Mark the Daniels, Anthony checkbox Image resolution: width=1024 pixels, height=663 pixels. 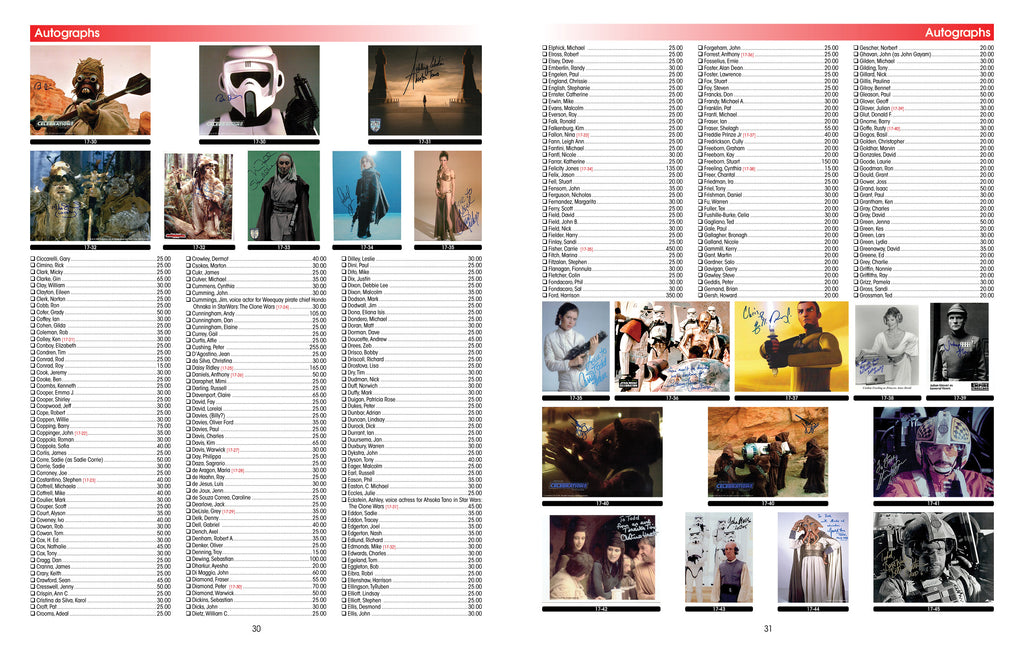[x=189, y=374]
